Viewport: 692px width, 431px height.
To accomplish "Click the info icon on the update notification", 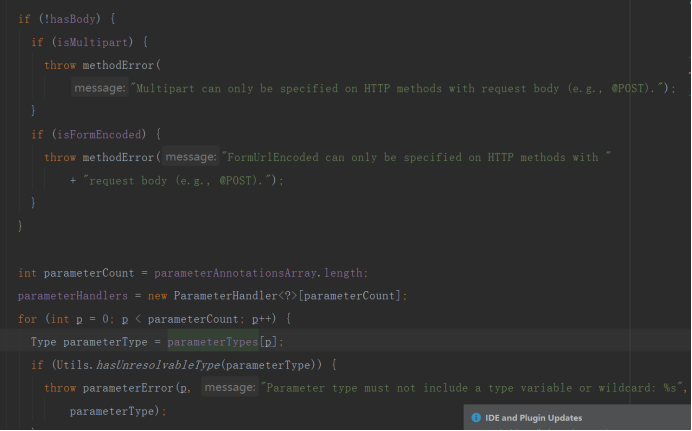I will (x=476, y=417).
